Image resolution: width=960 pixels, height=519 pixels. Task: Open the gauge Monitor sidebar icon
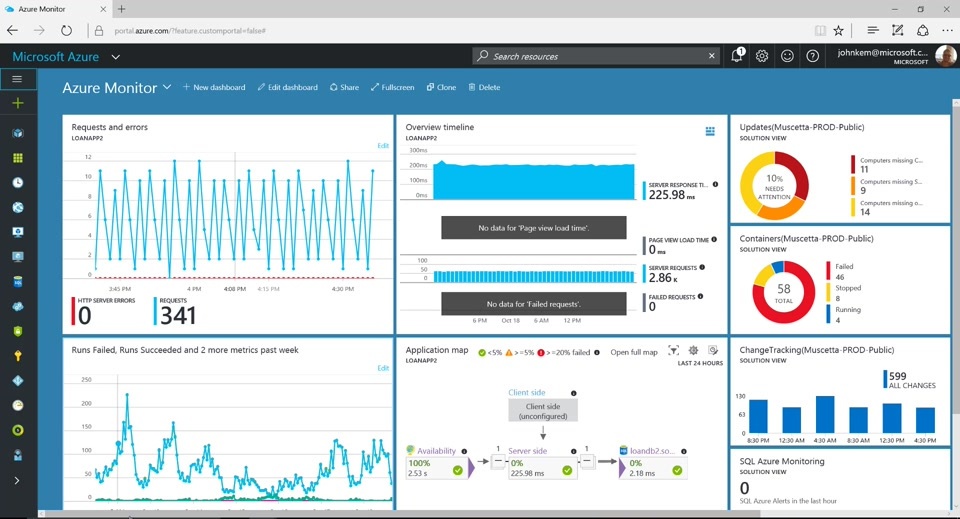(x=18, y=405)
